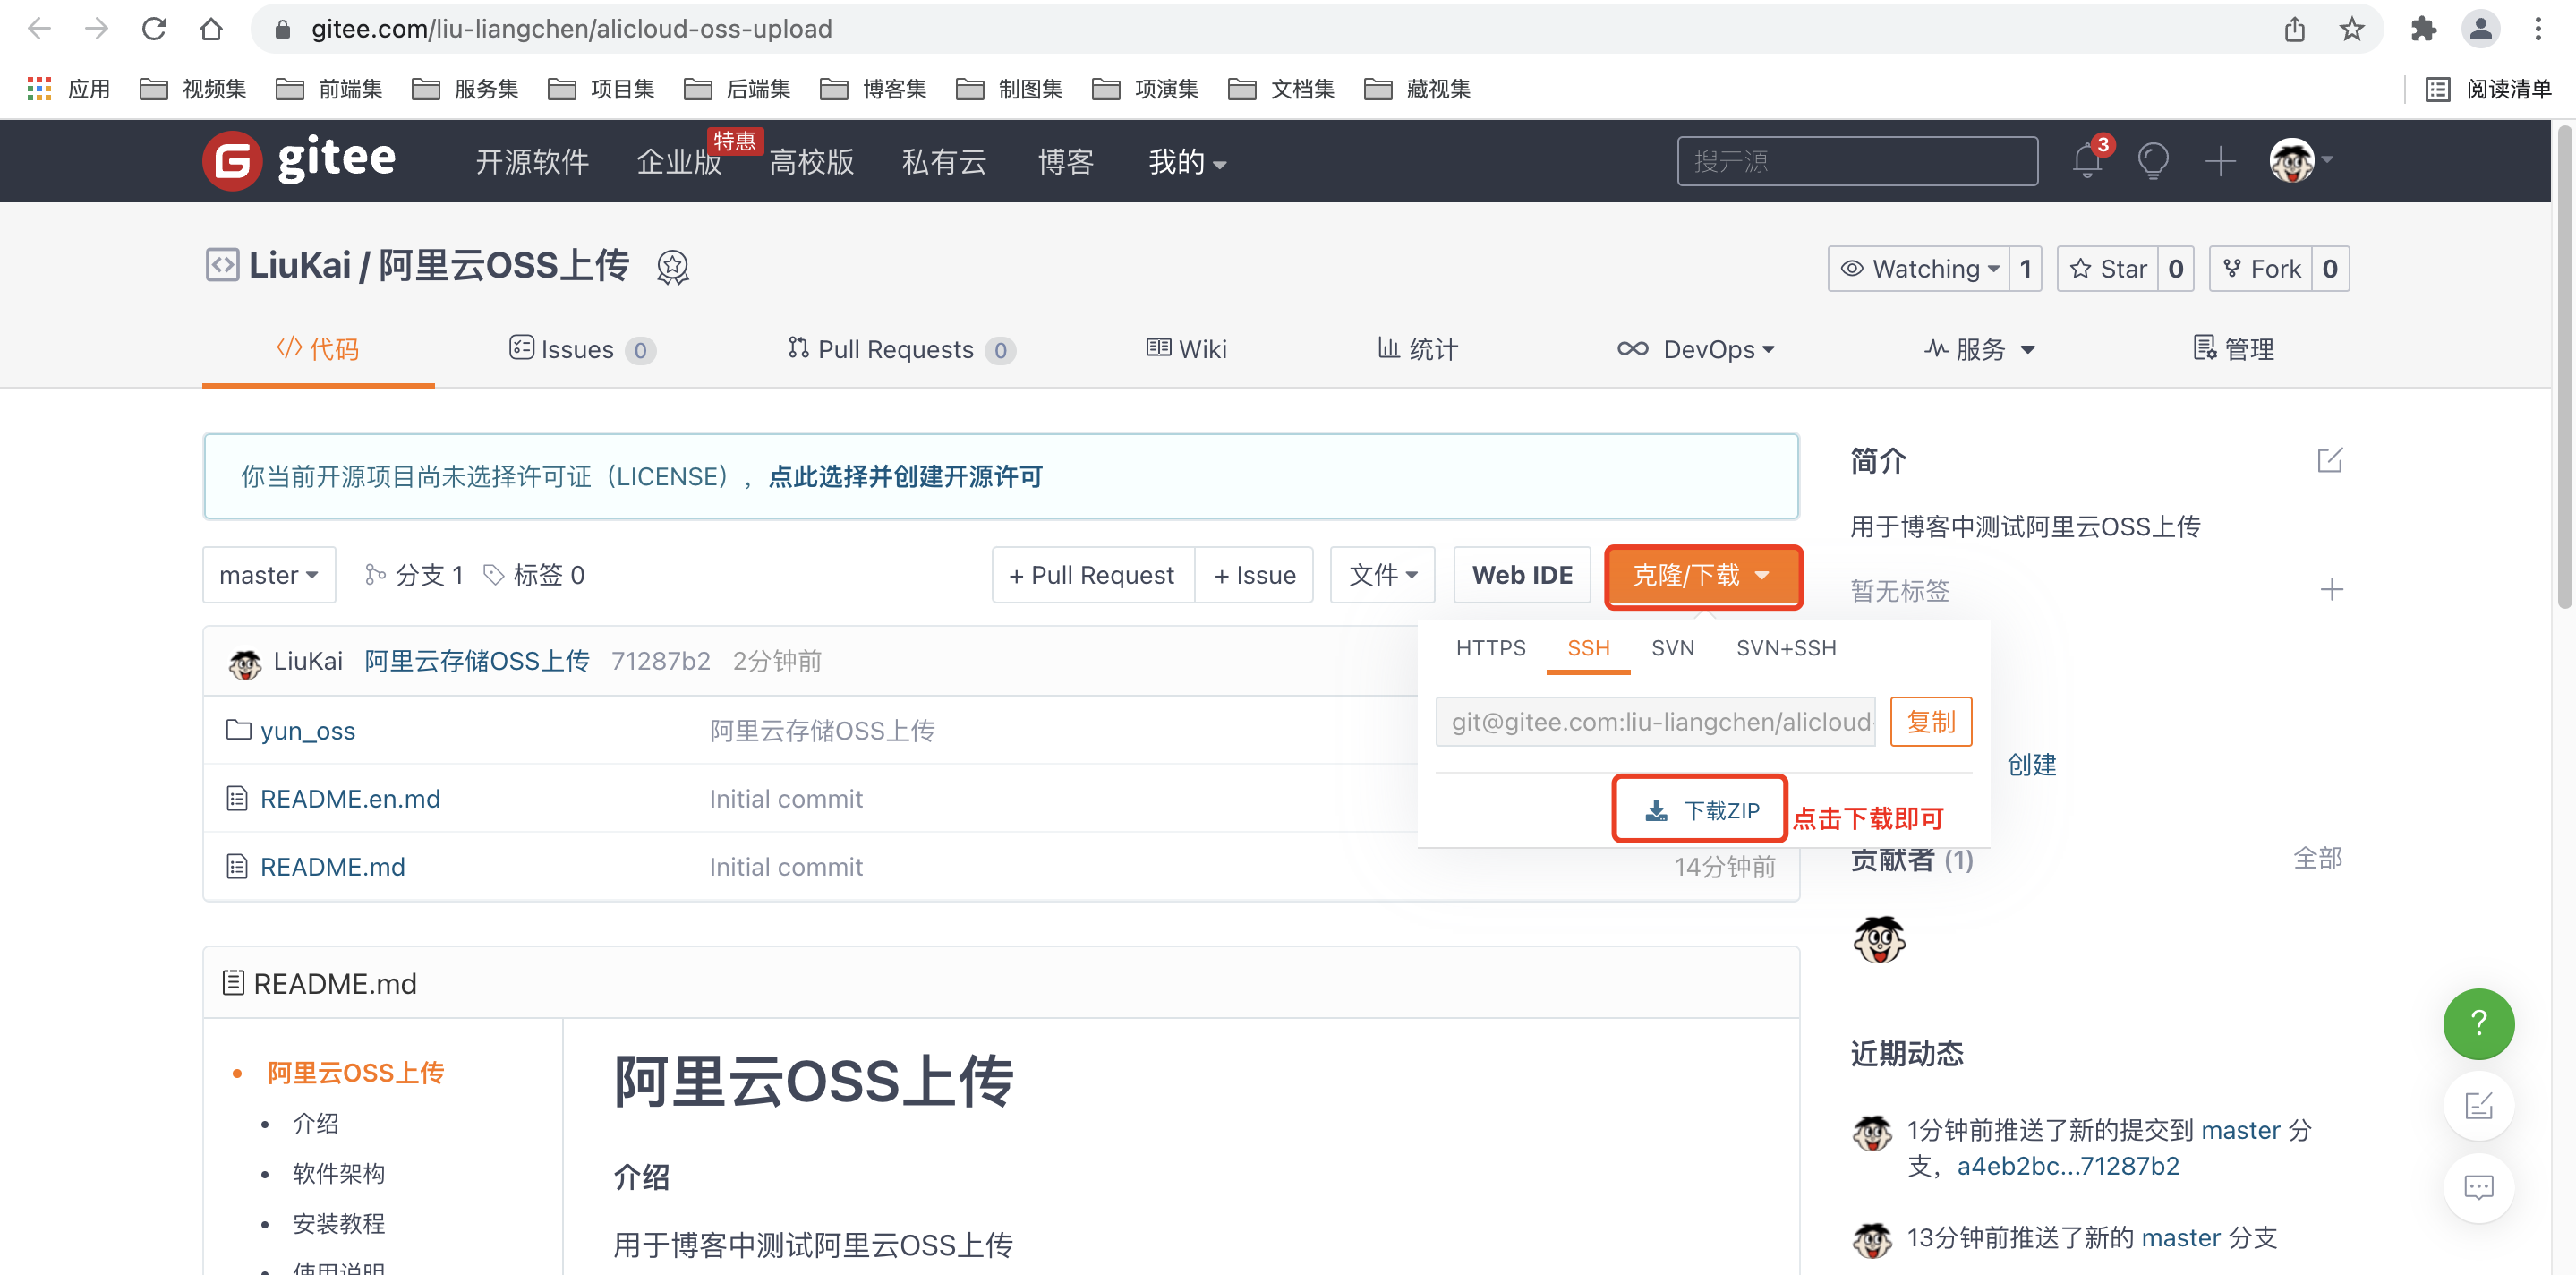
Task: Click 企业版 in top navigation
Action: point(679,161)
